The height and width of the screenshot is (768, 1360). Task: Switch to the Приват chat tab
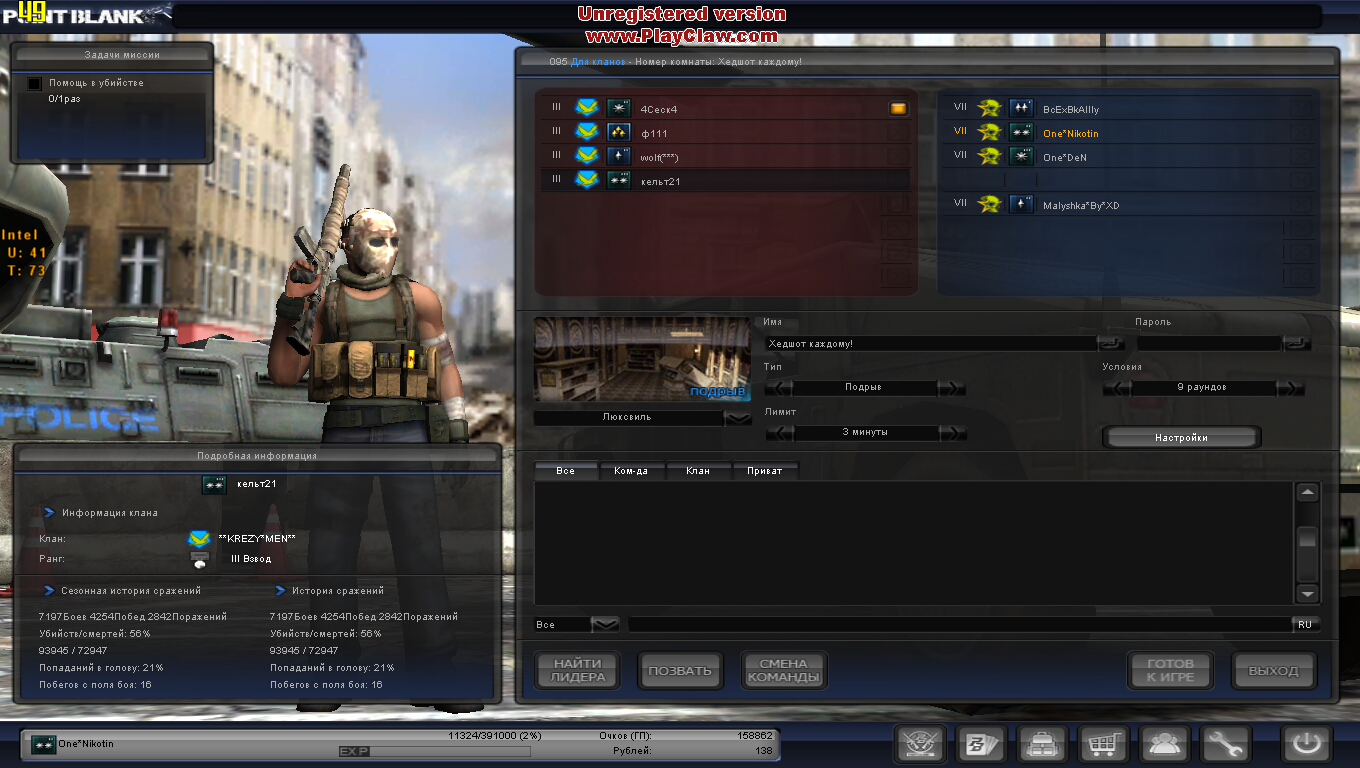coord(765,471)
